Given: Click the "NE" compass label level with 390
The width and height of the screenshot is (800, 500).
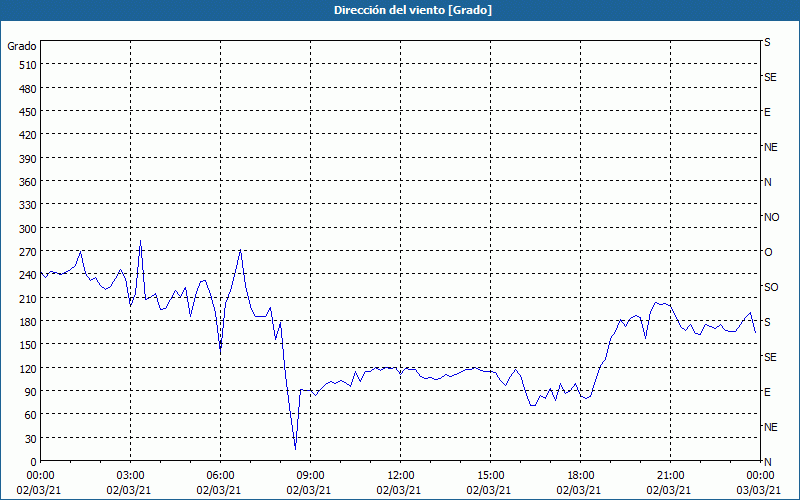Looking at the screenshot, I should (771, 147).
